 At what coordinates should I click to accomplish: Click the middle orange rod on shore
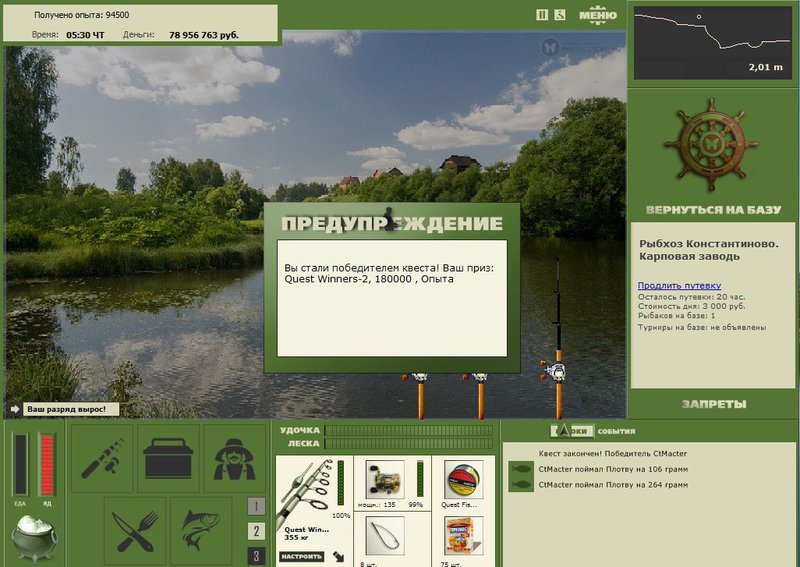(x=480, y=397)
